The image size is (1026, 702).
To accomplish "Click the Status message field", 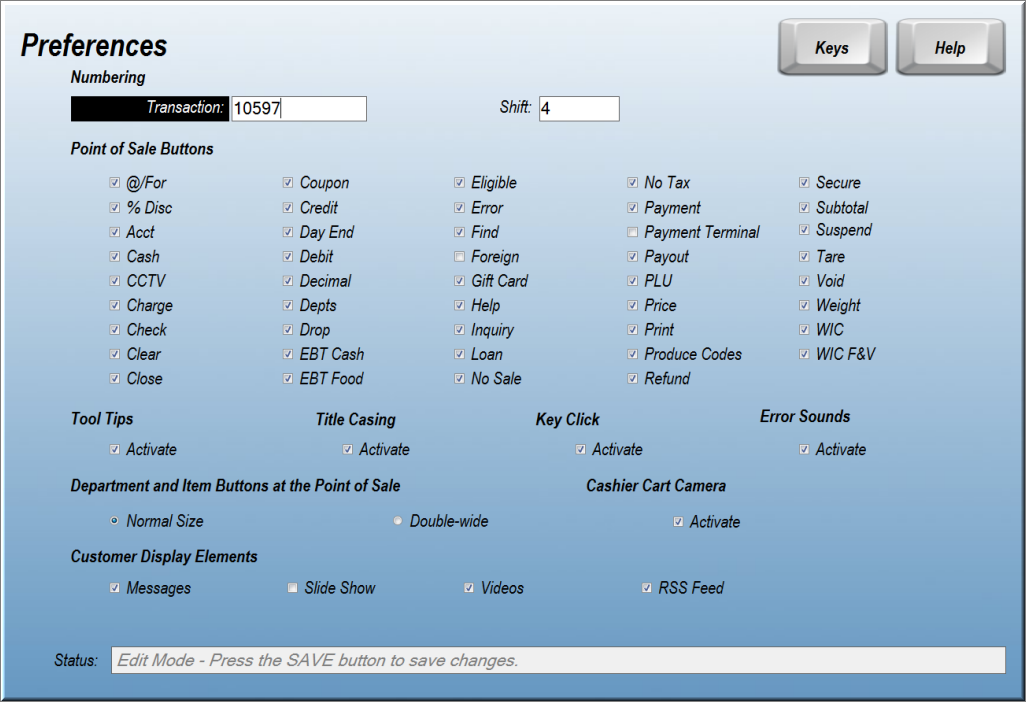I will tap(558, 660).
